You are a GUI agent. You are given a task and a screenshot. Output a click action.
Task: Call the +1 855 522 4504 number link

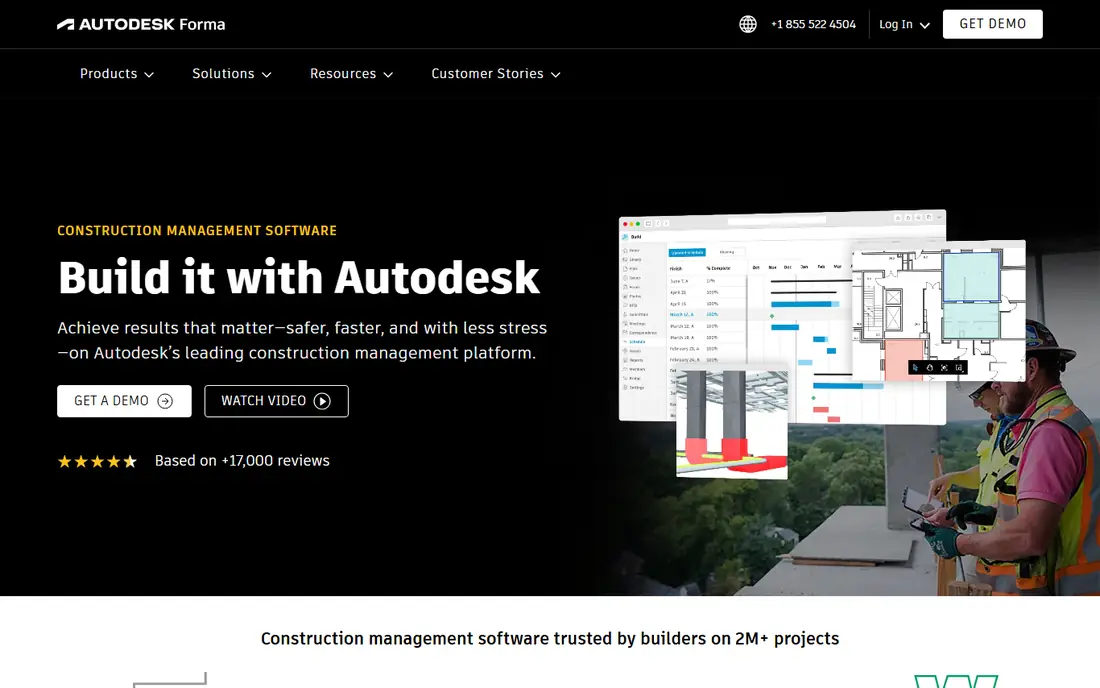(813, 25)
